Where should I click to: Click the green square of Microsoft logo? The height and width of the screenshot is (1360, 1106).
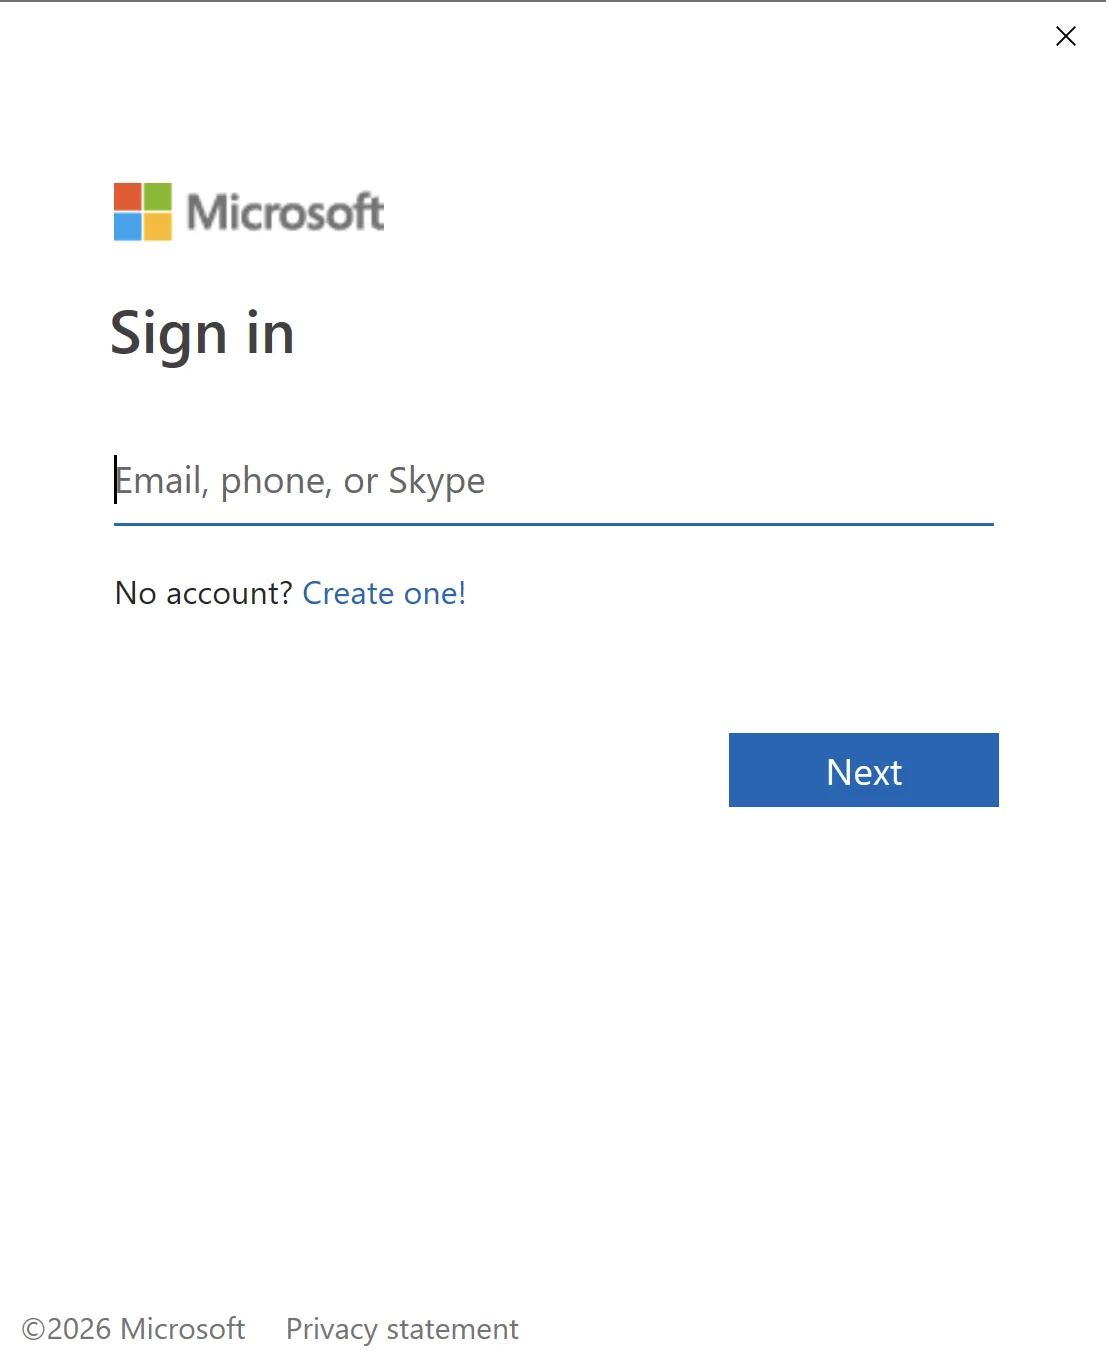(x=158, y=197)
